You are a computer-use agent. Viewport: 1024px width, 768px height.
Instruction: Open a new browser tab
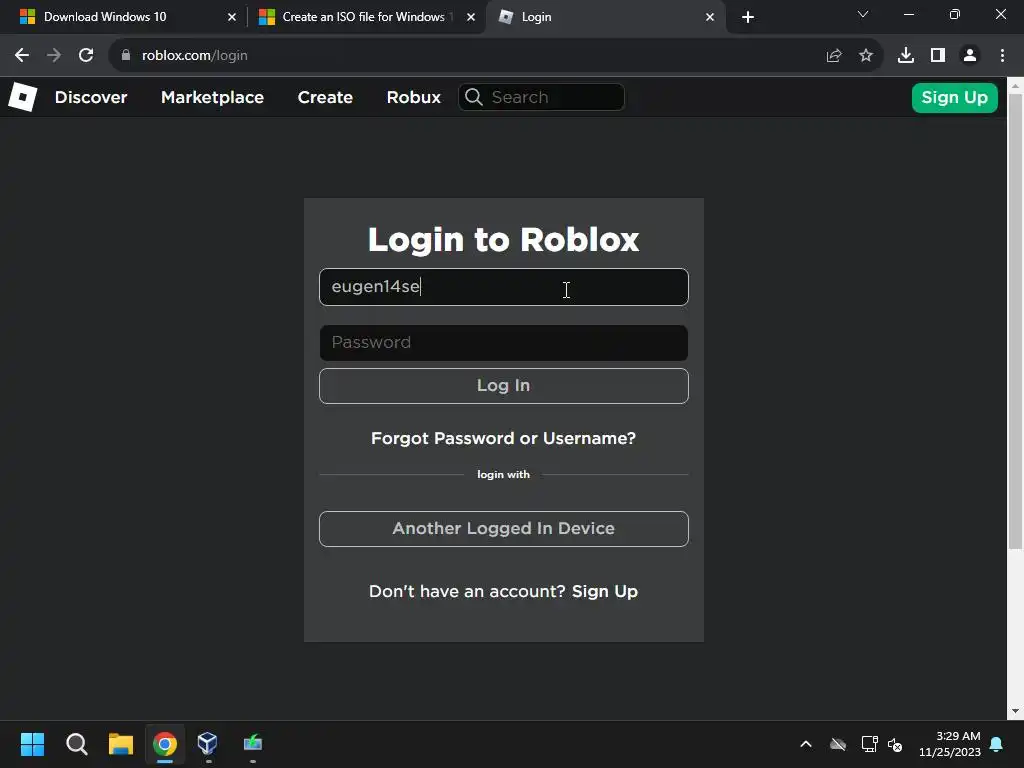point(748,17)
